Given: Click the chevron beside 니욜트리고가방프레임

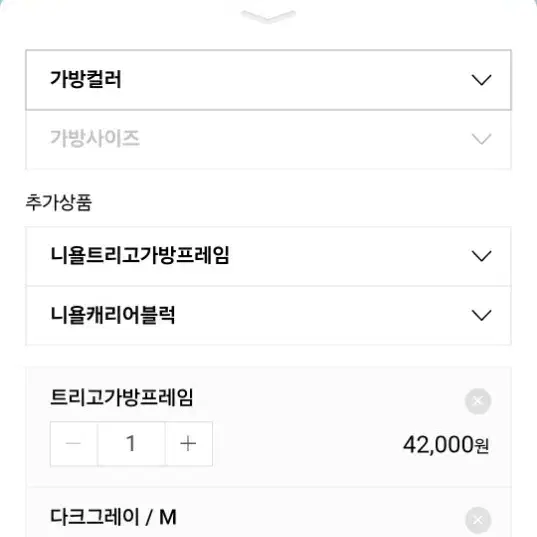Looking at the screenshot, I should point(481,256).
